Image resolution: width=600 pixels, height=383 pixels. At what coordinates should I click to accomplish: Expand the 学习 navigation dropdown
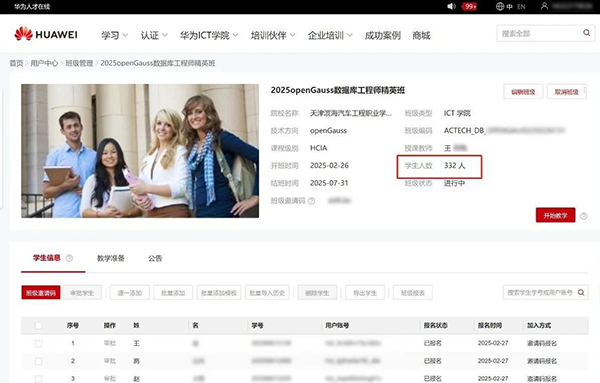[114, 35]
